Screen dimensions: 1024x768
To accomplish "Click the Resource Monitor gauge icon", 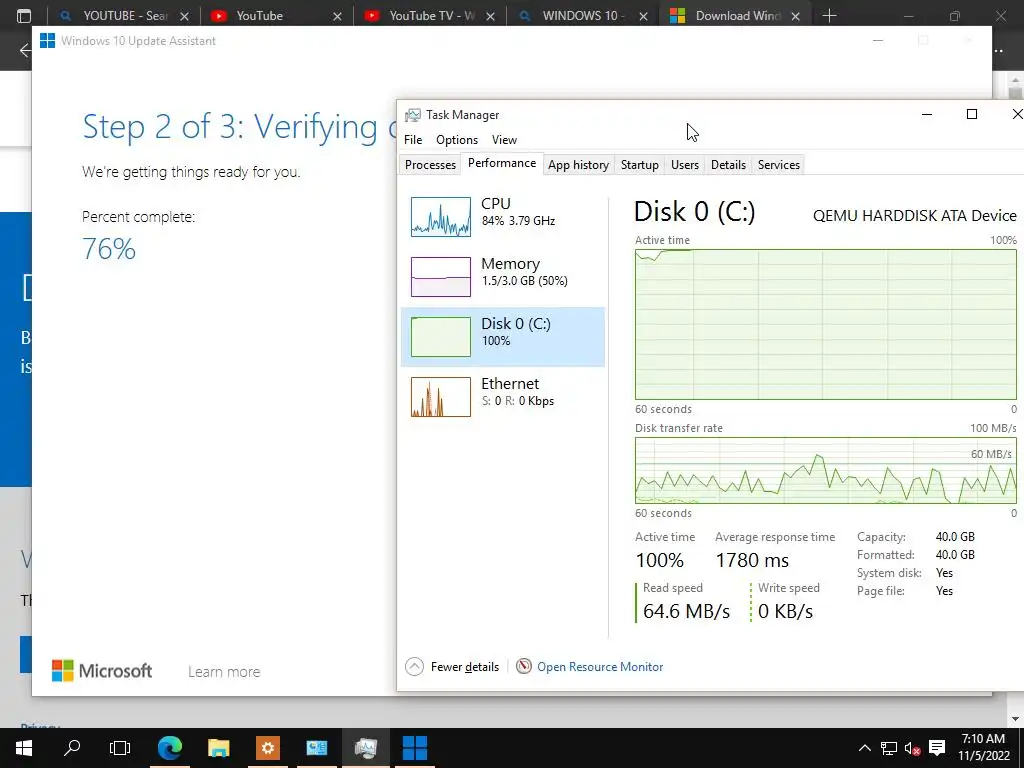I will click(x=524, y=666).
